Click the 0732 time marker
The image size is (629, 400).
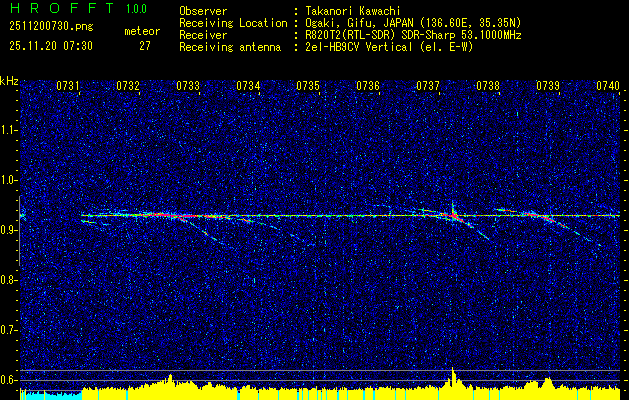128,85
